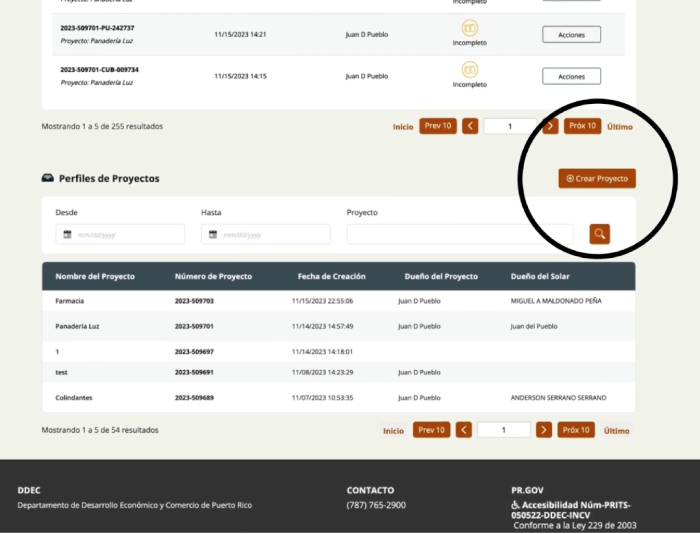
Task: Click the calendar icon in the Hasta field
Action: [x=213, y=234]
